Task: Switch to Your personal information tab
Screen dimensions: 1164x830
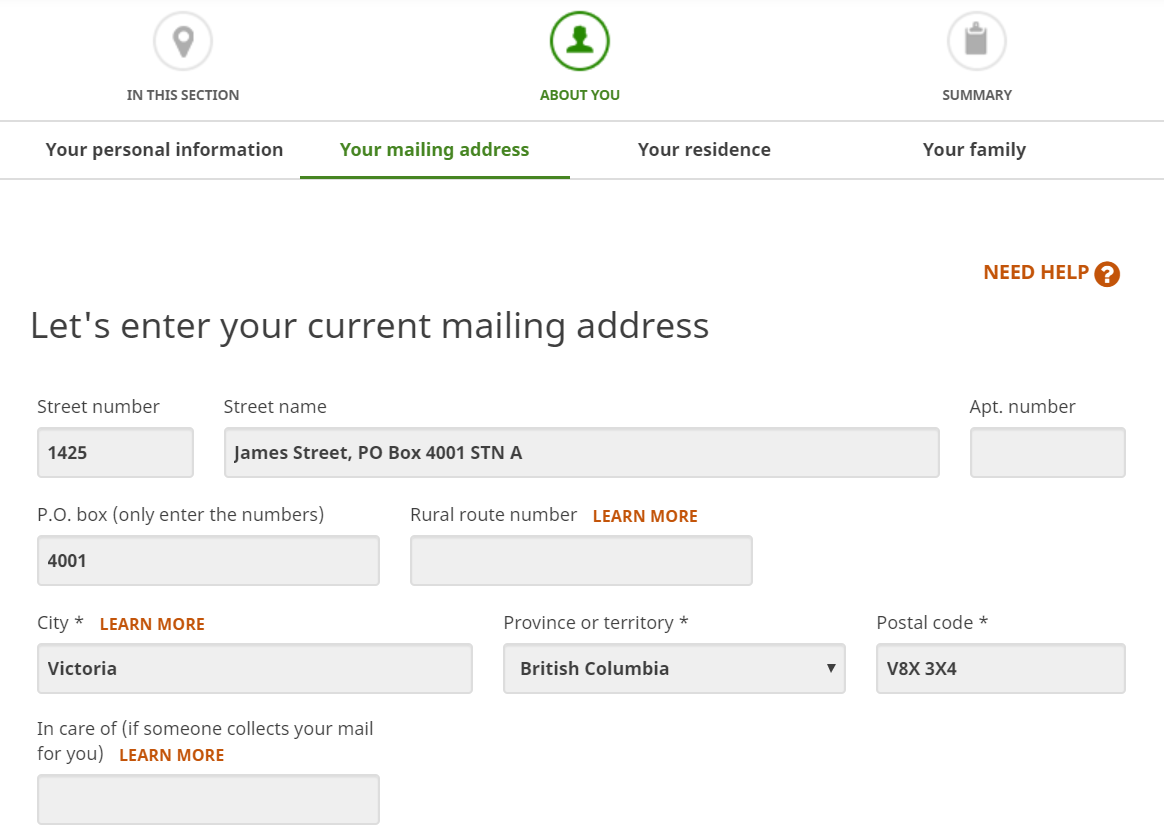Action: [164, 150]
